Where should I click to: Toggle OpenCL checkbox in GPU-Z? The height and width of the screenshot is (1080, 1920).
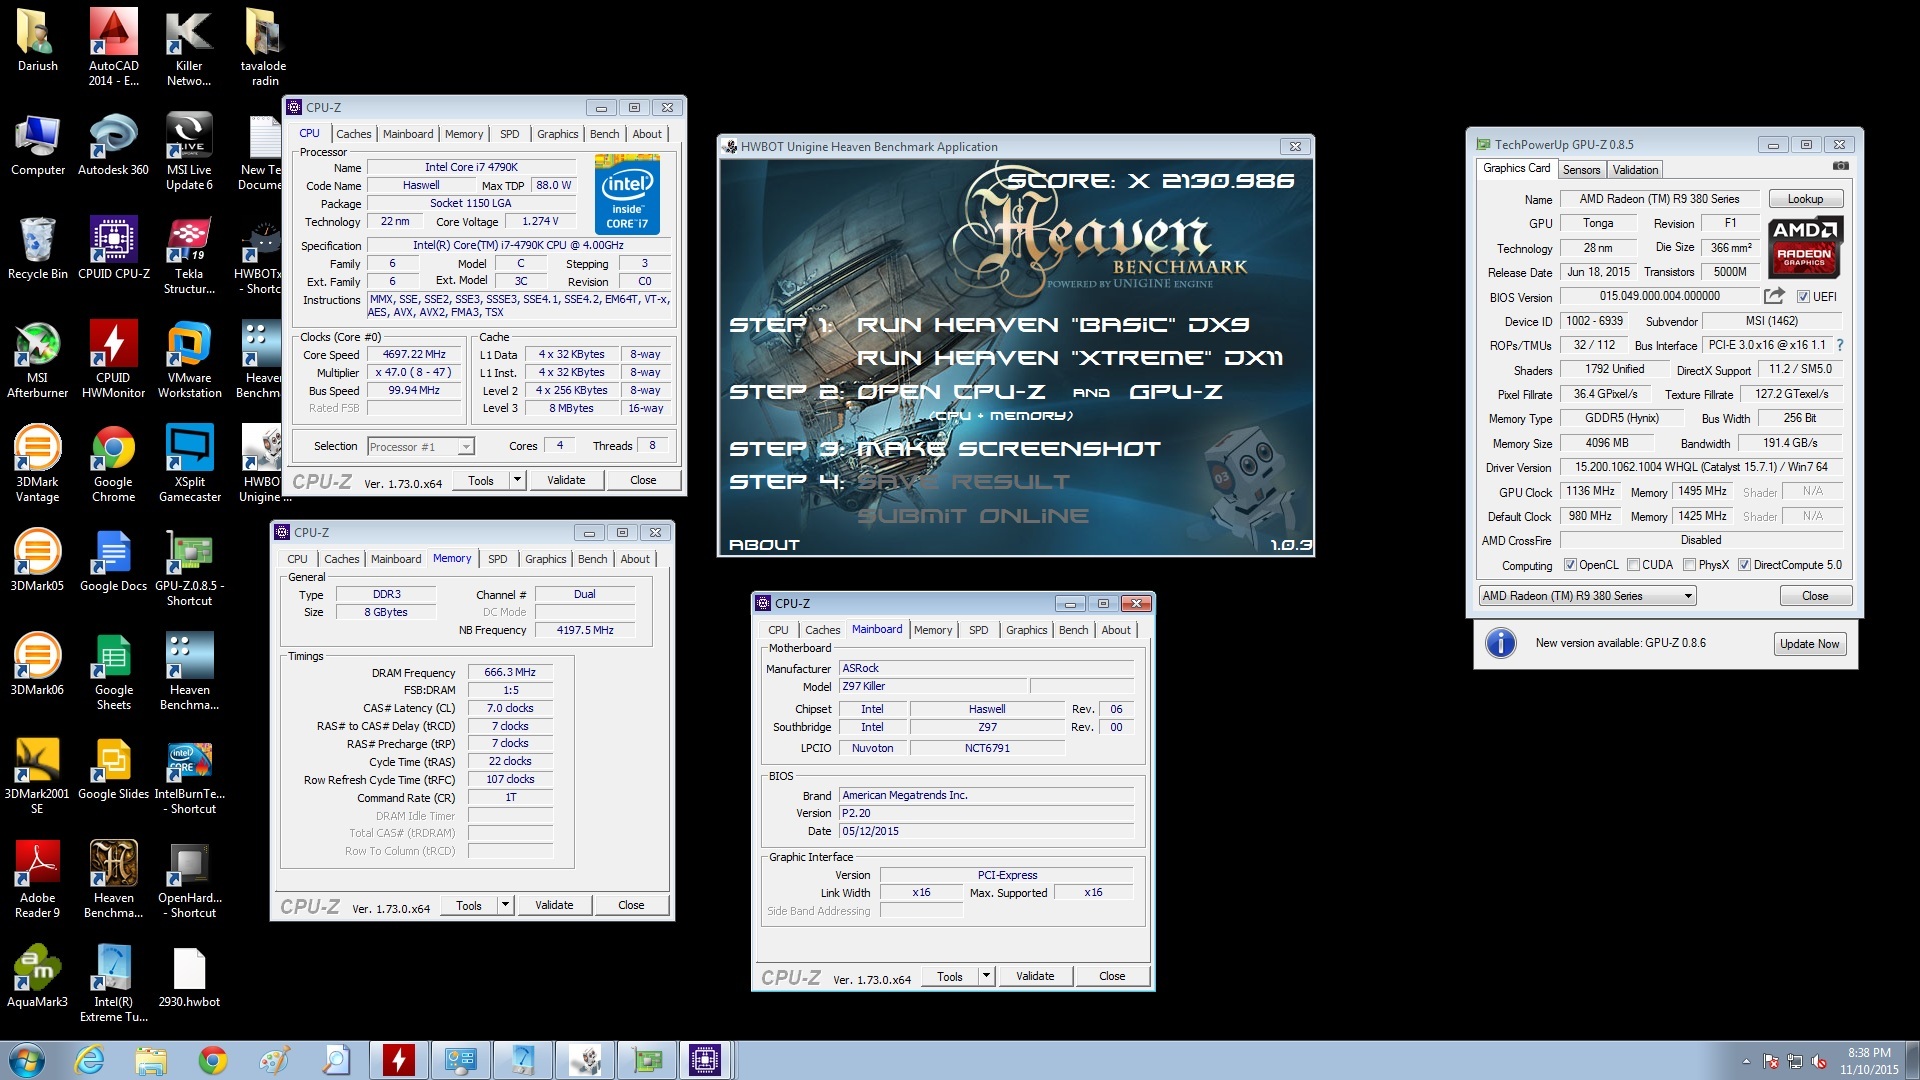pyautogui.click(x=1570, y=565)
